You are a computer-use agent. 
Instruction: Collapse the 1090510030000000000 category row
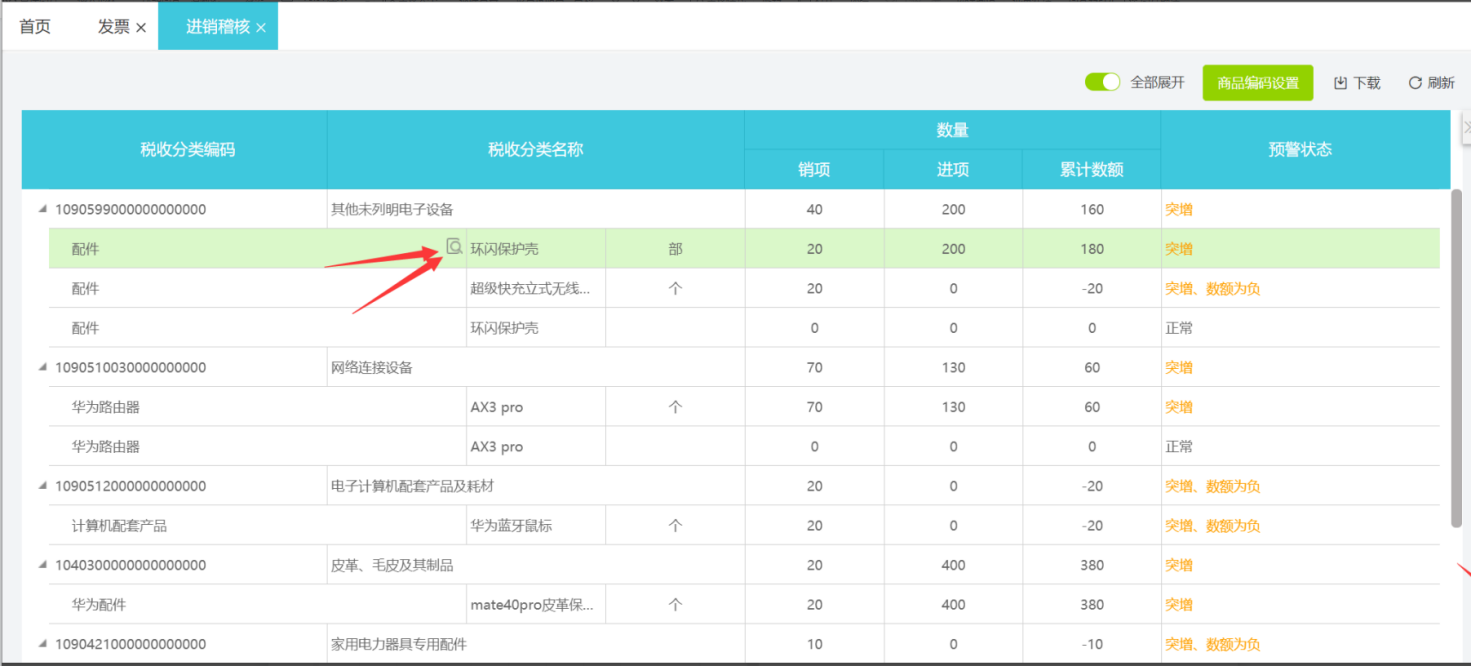(x=42, y=367)
